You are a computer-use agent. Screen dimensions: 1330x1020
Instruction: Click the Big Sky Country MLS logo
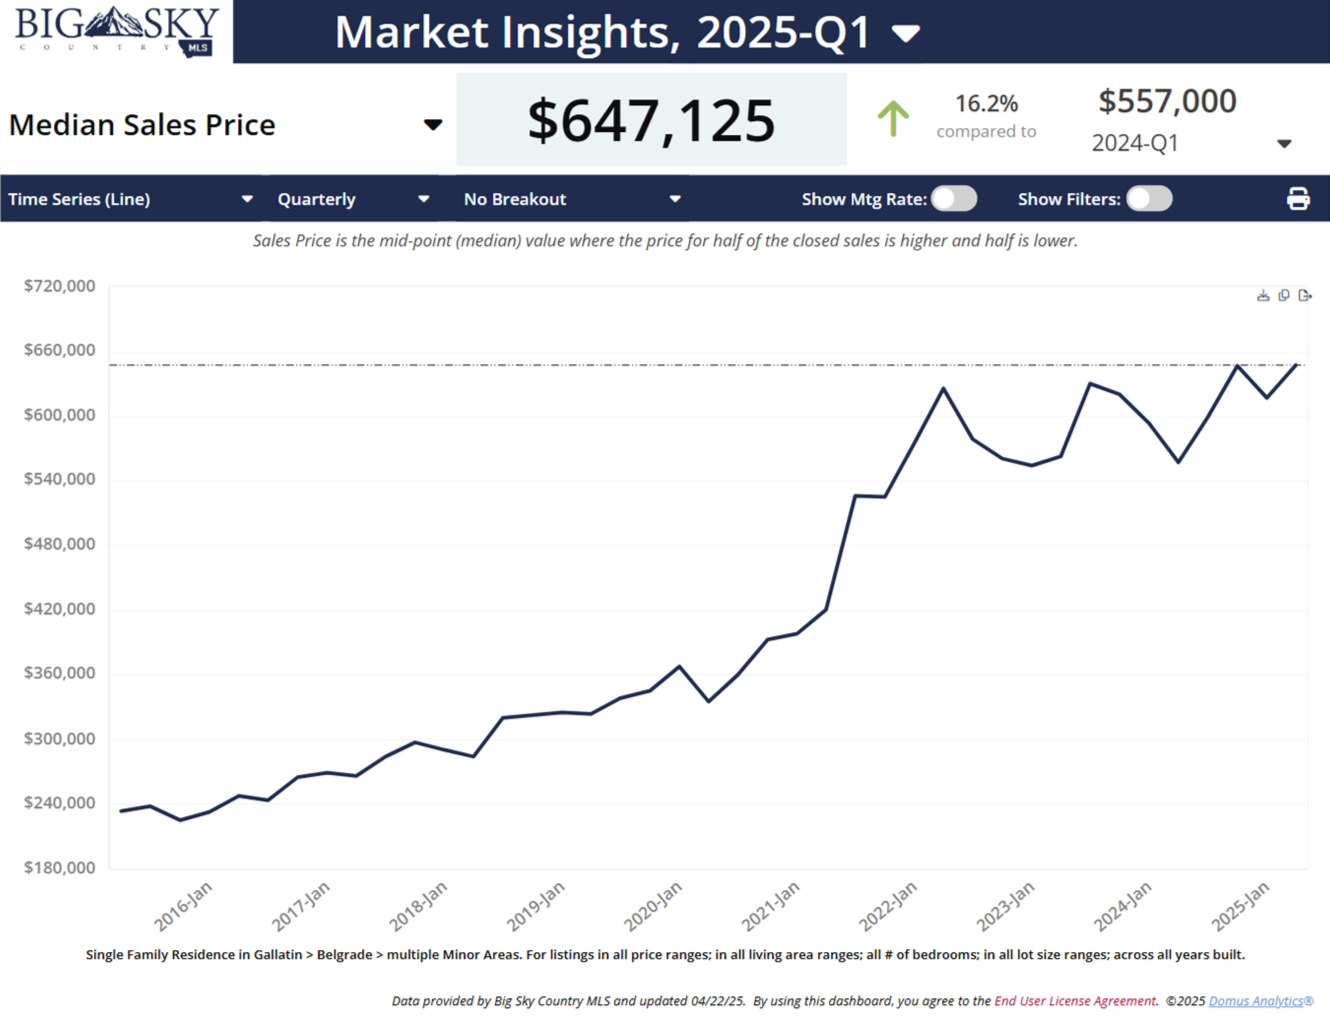coord(117,31)
